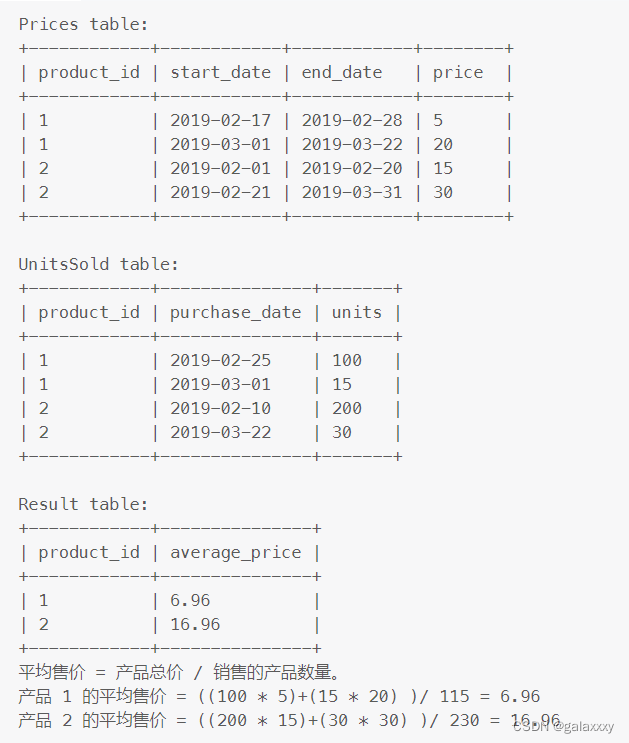Click the 产品 2 average price calculation line
629x743 pixels.
tap(289, 720)
